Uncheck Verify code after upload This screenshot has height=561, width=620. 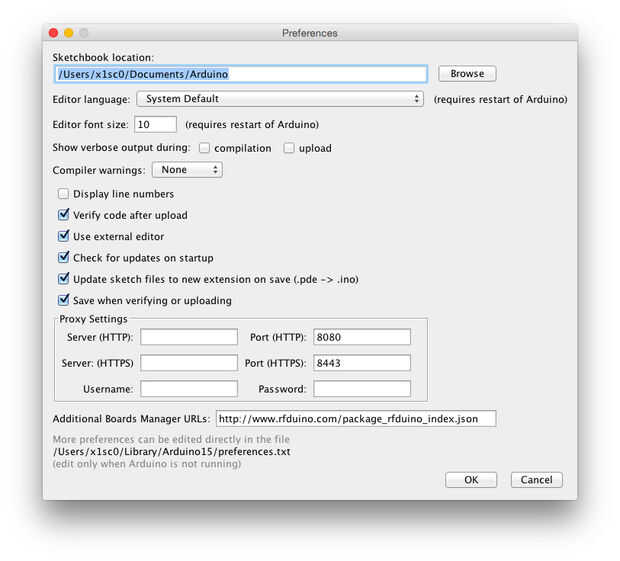(63, 215)
